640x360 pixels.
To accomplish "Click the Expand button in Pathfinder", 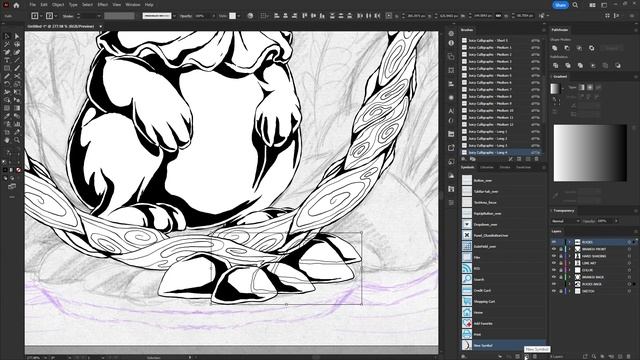I will (x=611, y=48).
